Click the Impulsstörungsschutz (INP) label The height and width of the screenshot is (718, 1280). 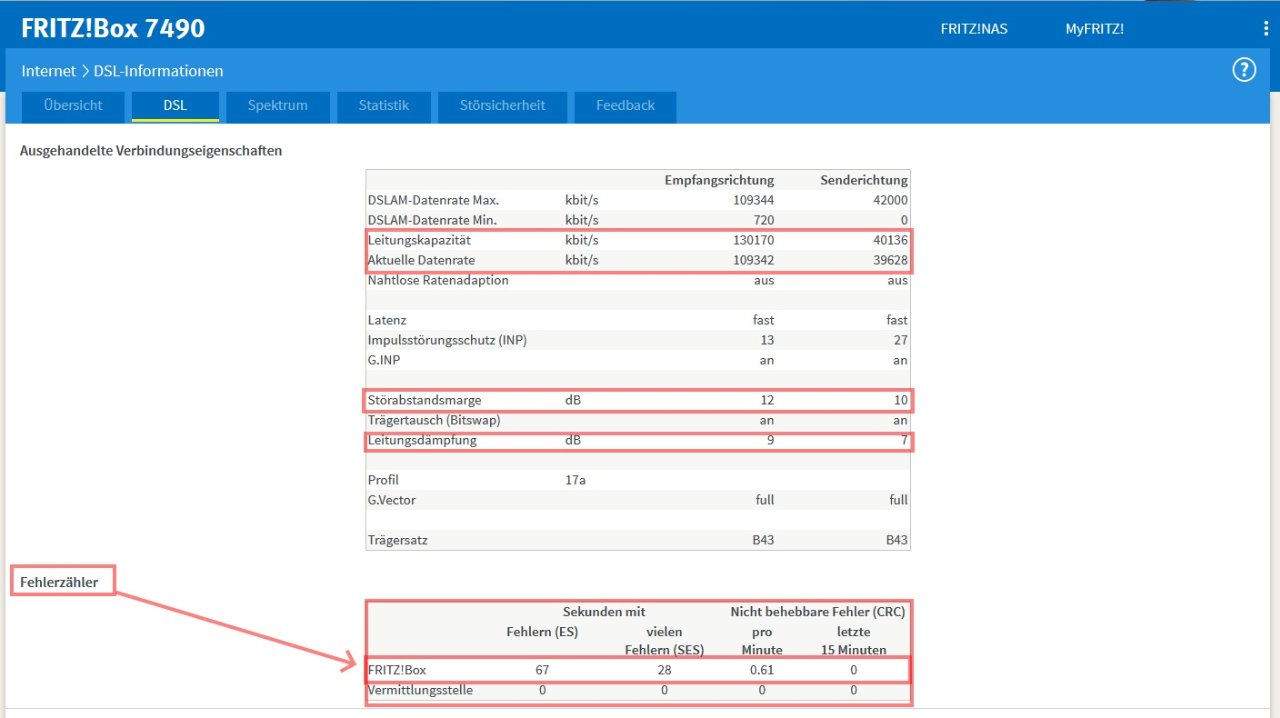[447, 340]
